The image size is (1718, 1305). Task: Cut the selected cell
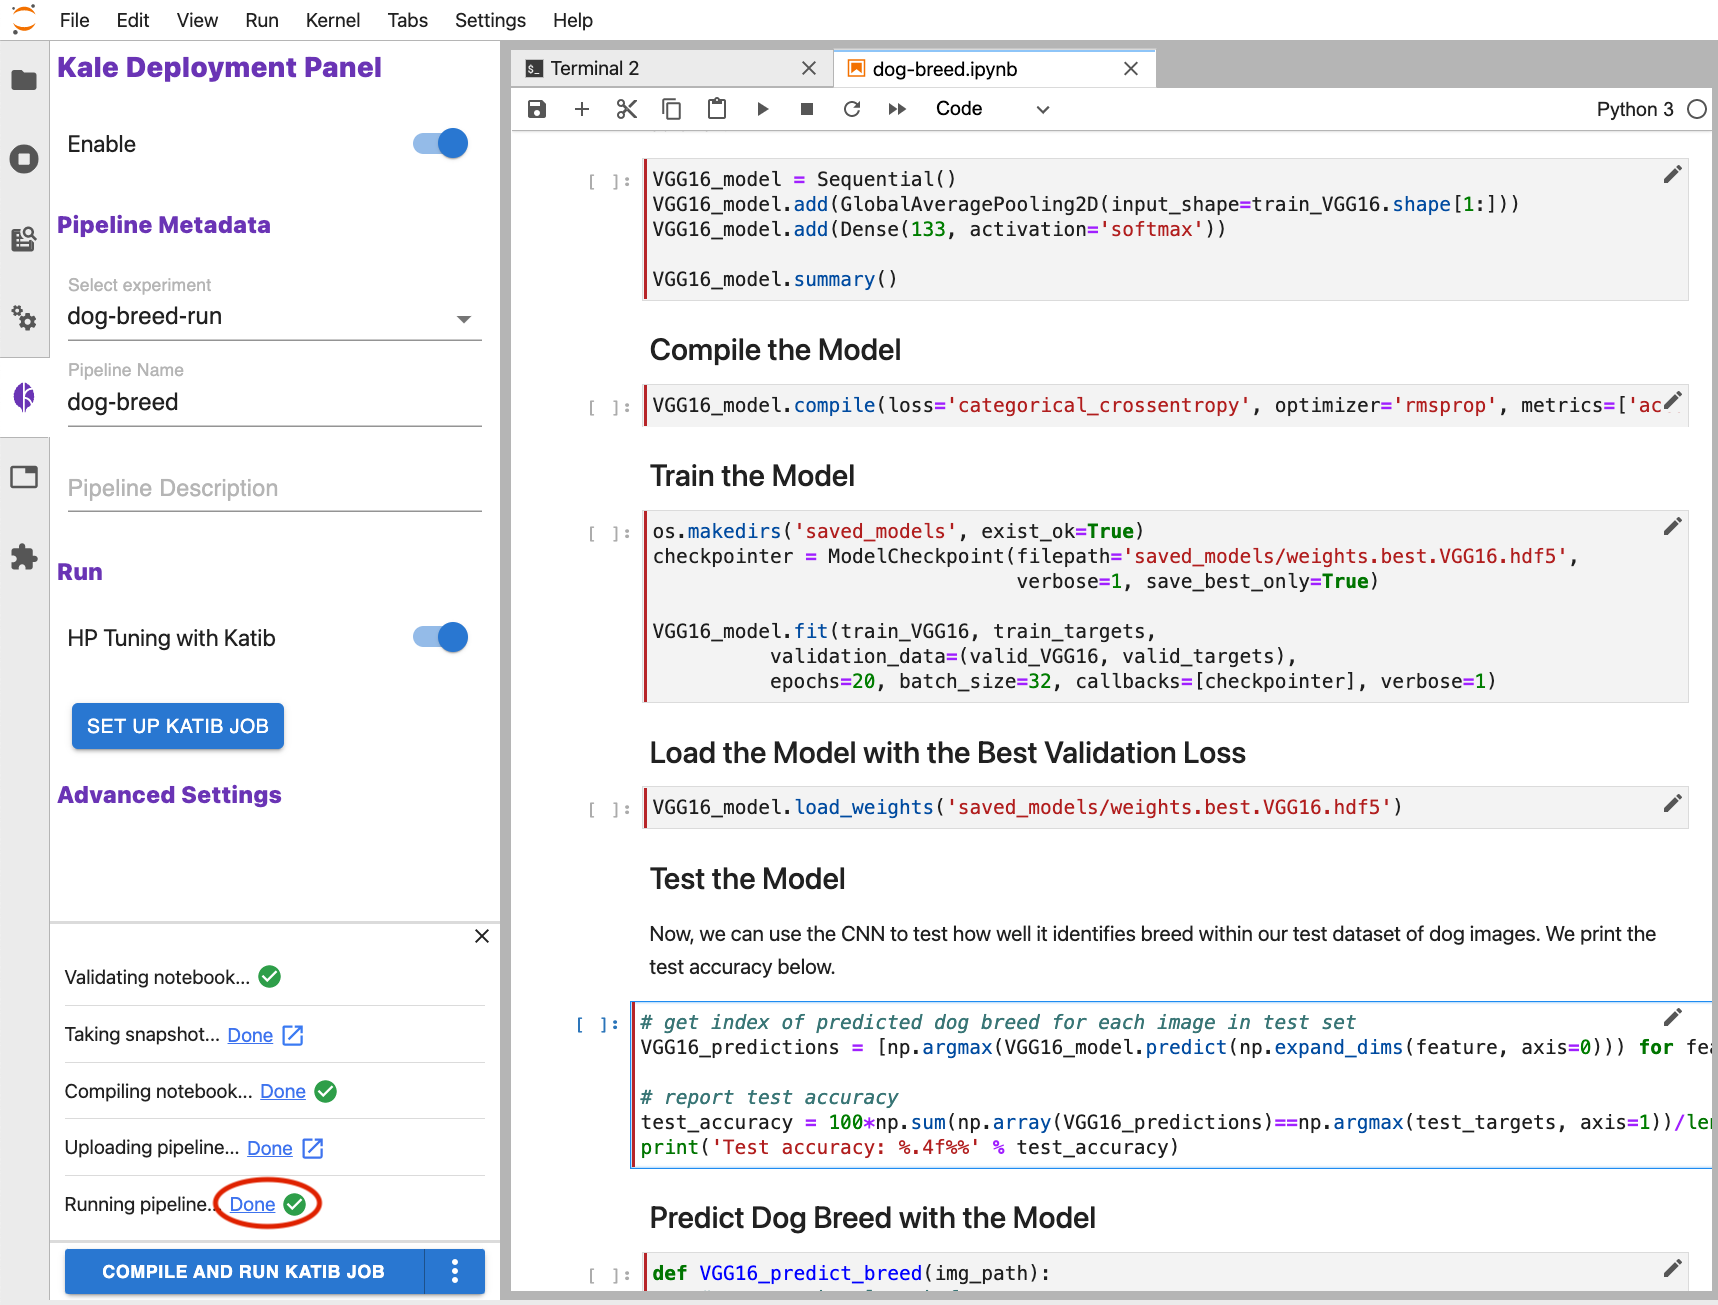pos(627,109)
